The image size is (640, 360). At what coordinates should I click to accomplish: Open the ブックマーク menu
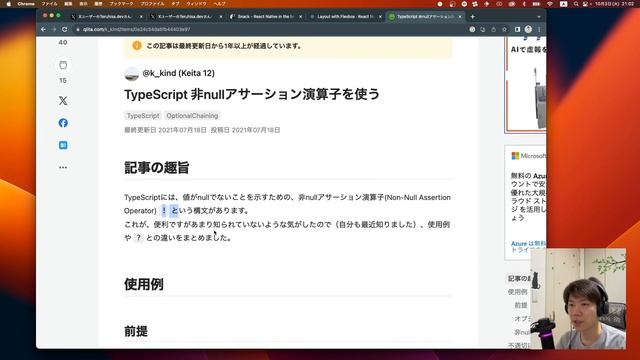[x=121, y=4]
